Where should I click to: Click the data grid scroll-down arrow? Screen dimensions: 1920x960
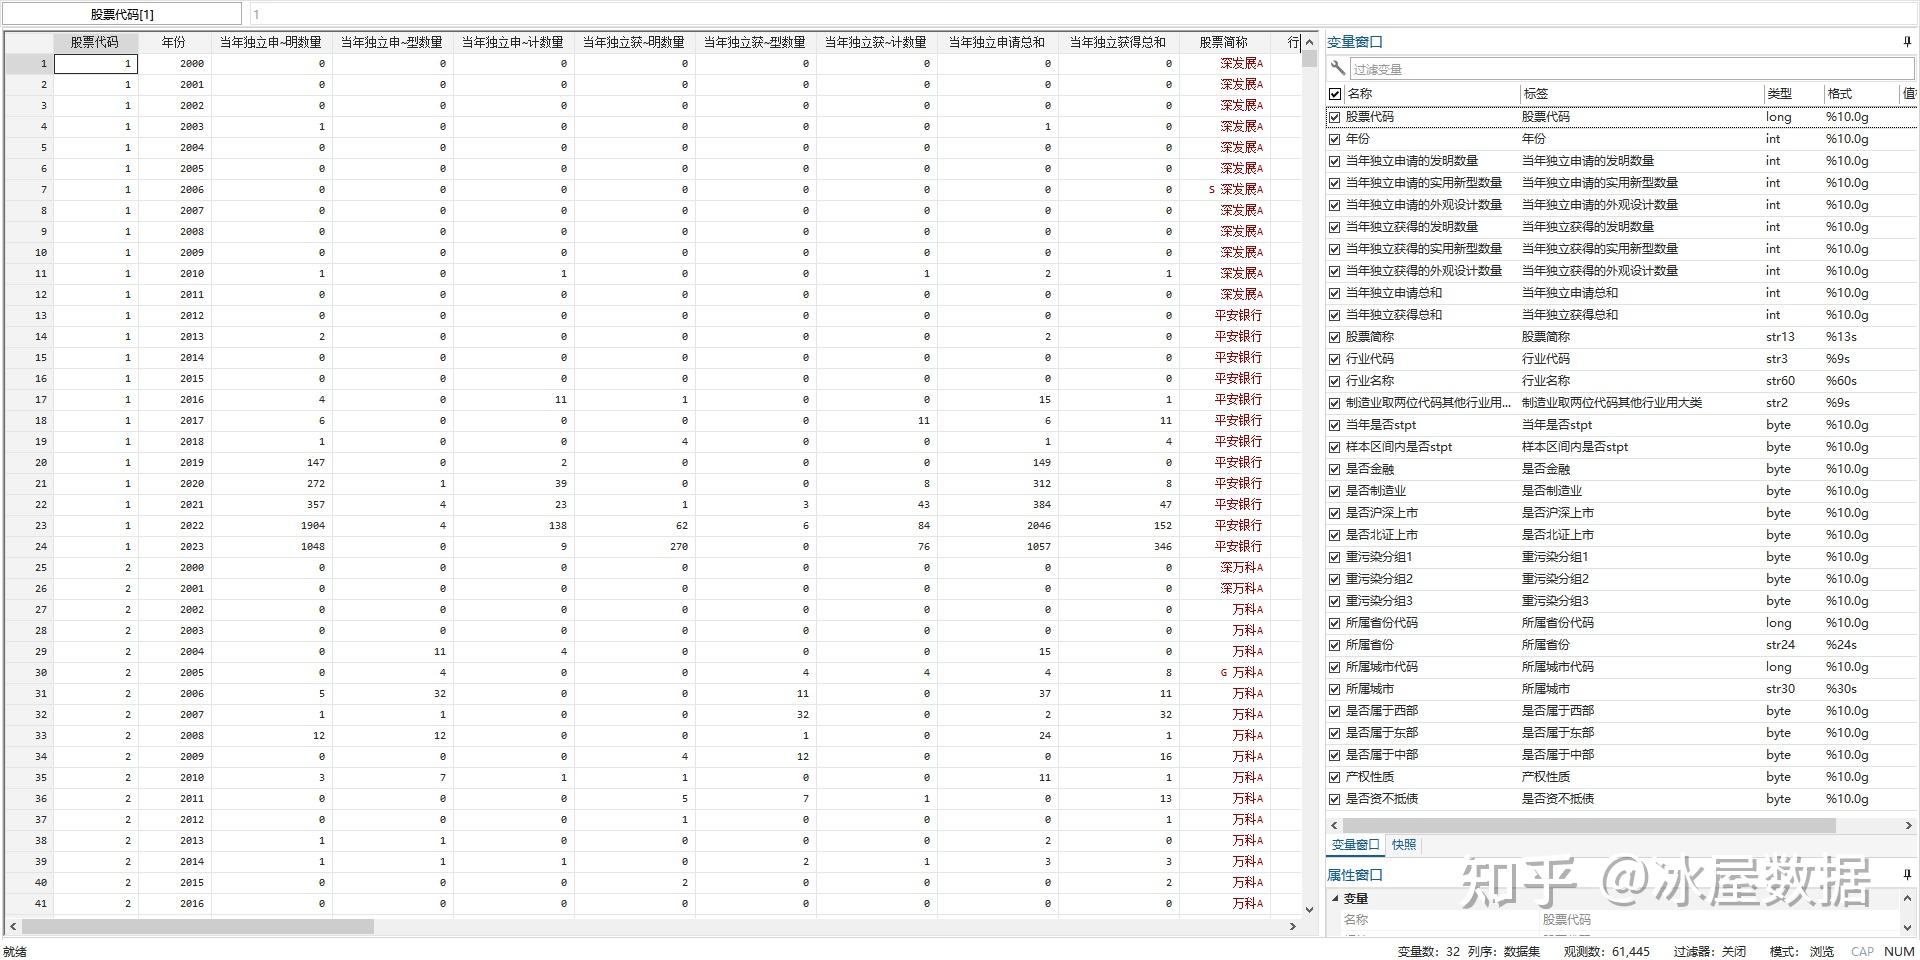1309,910
